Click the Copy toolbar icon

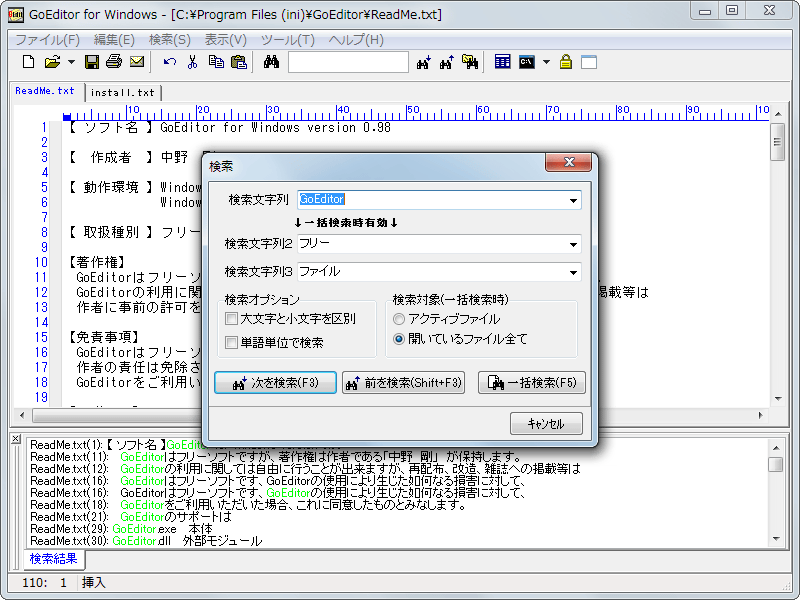pyautogui.click(x=216, y=62)
